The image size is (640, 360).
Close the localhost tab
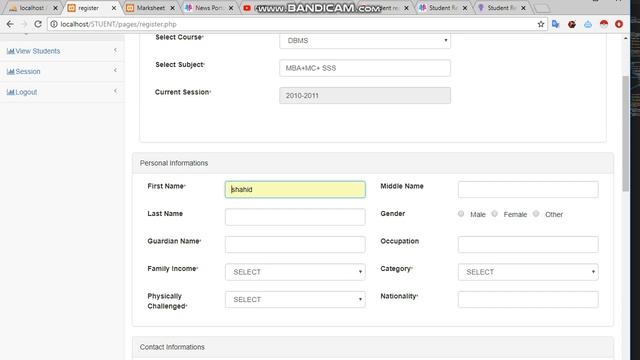pos(55,8)
